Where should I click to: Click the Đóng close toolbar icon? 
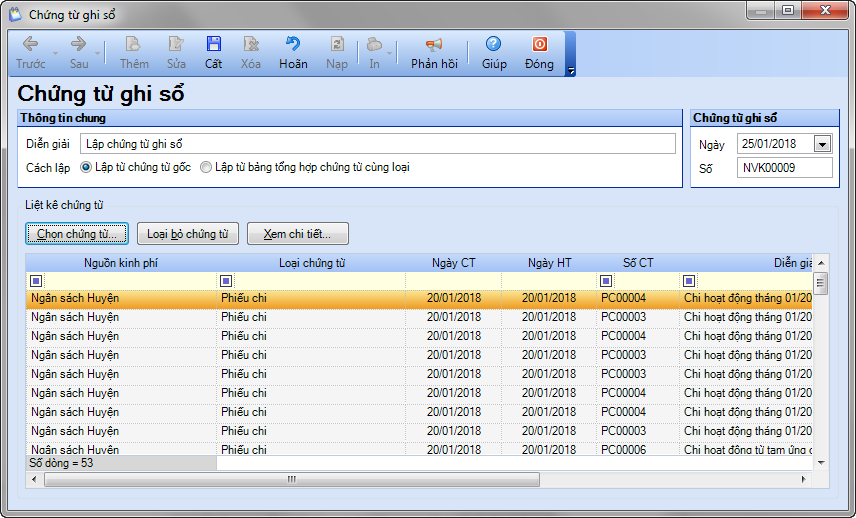coord(539,45)
